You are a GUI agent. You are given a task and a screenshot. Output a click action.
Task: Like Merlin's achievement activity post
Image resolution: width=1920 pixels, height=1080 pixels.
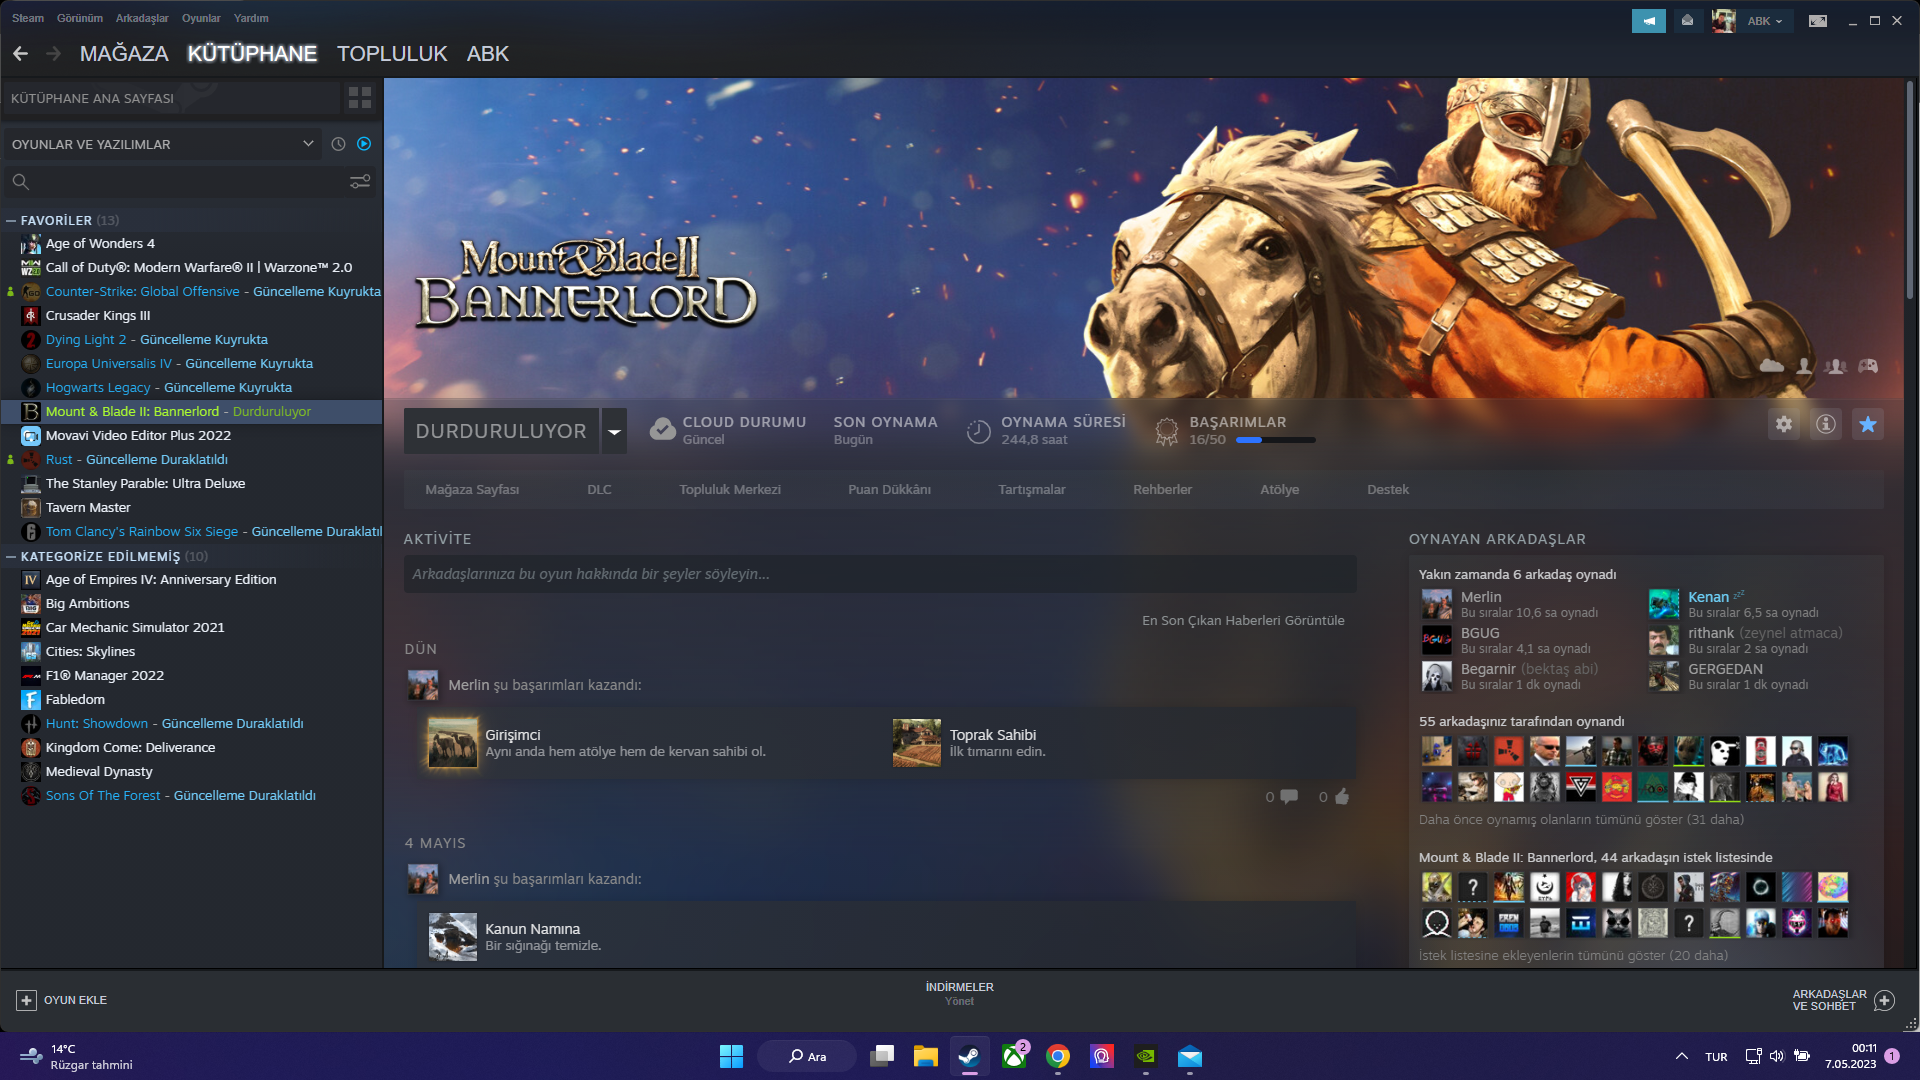pyautogui.click(x=1341, y=797)
